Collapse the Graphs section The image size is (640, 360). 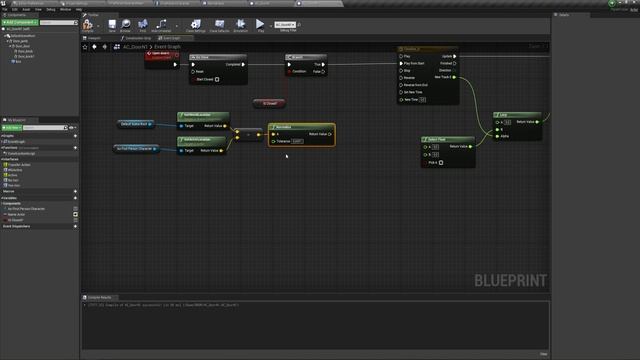point(2,136)
